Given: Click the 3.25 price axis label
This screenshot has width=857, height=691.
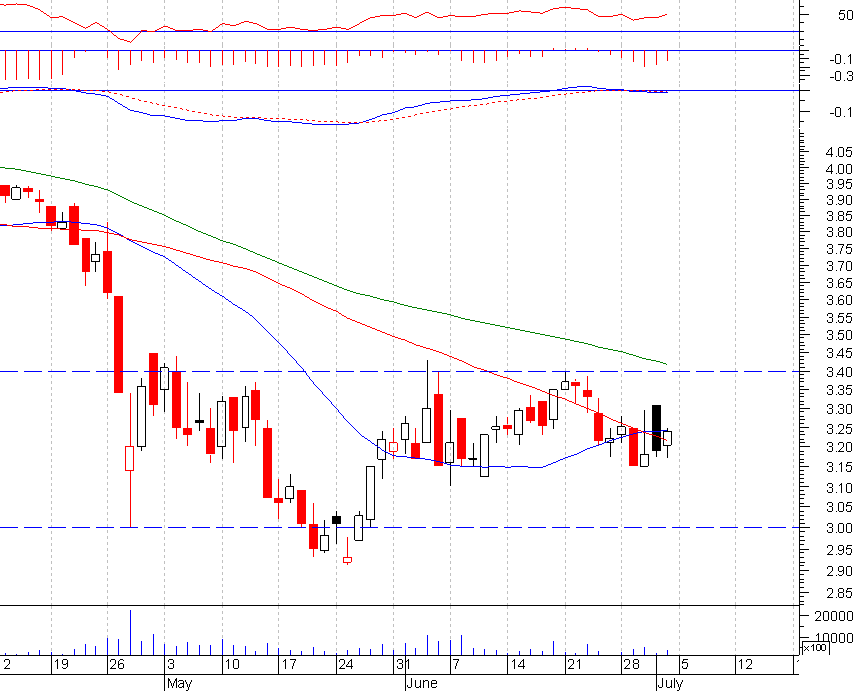Looking at the screenshot, I should (x=839, y=429).
